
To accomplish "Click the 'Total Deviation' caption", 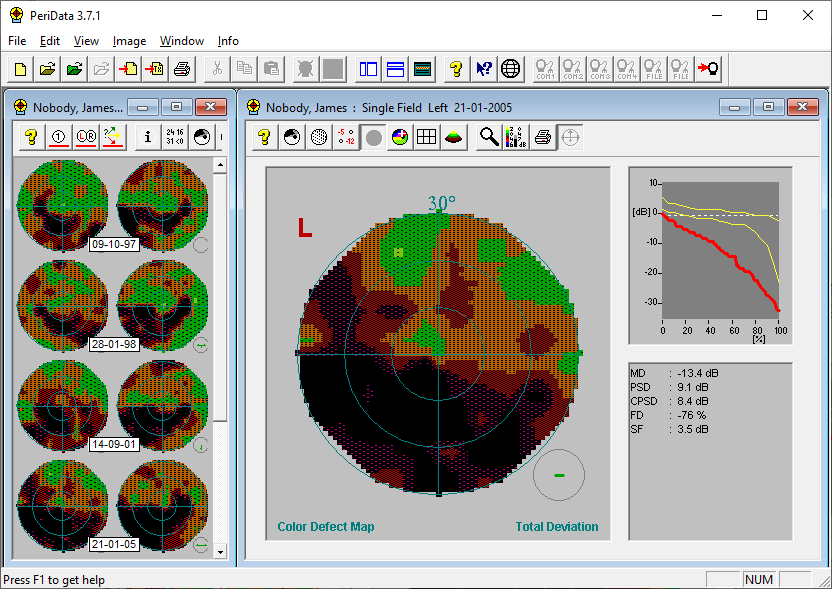I will pyautogui.click(x=557, y=526).
